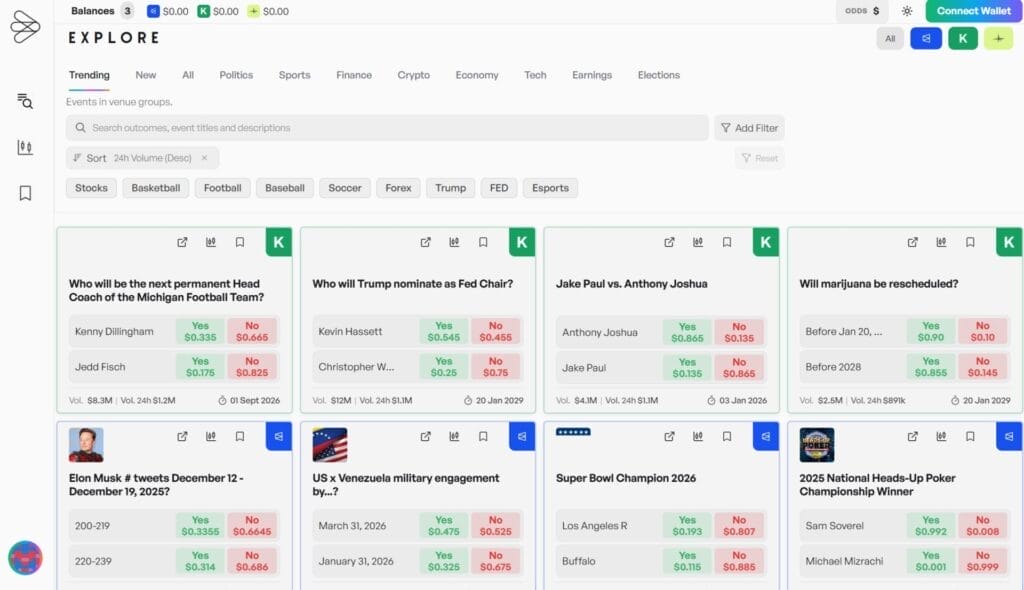Buy Yes on Kevin Hassett at $0.545

443,331
